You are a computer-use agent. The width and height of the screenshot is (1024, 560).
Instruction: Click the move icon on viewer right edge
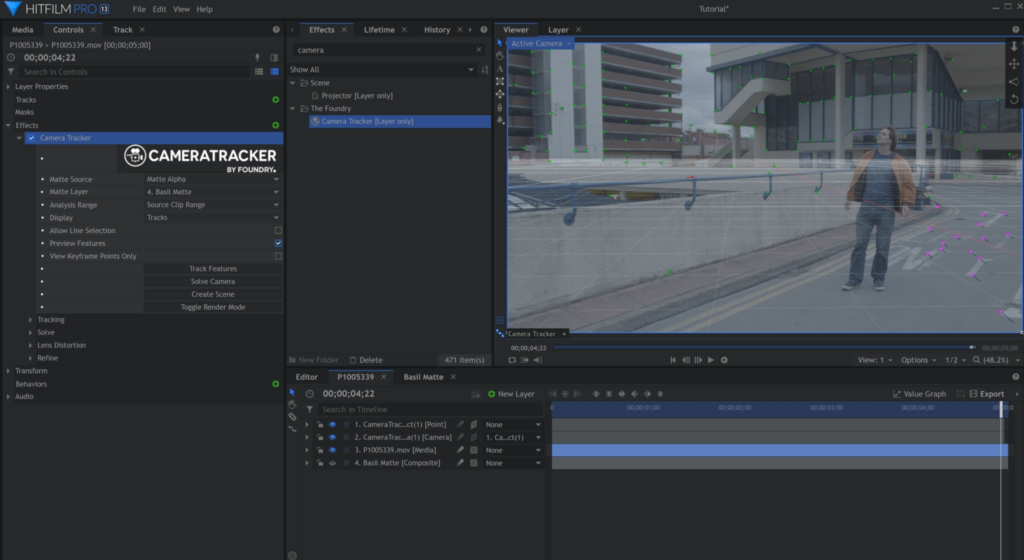[x=1014, y=63]
